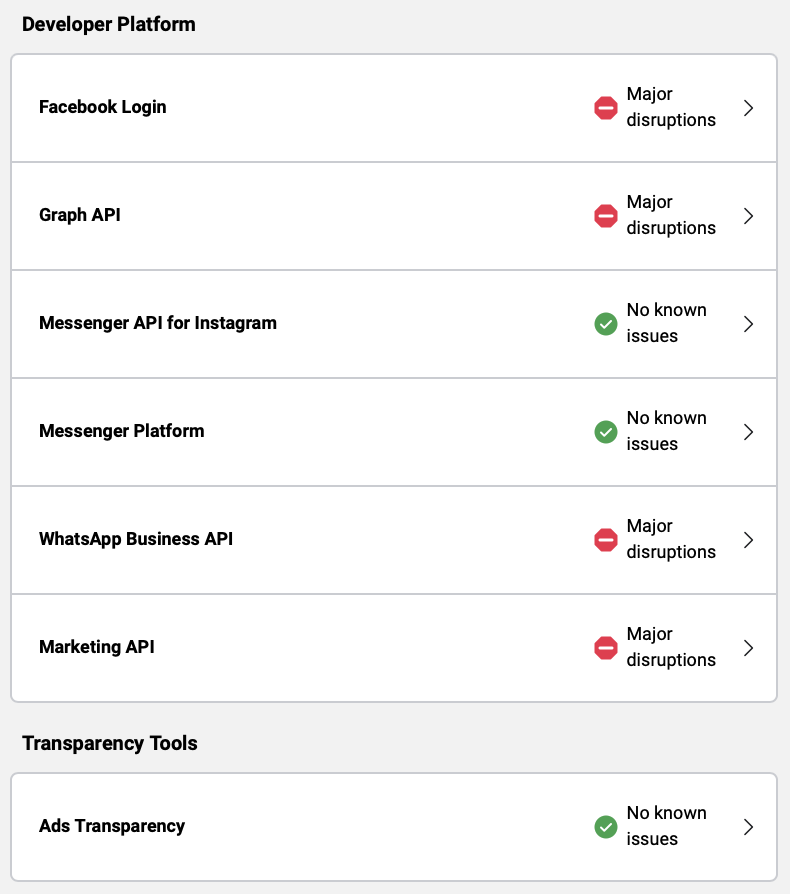Click Facebook Login red disruption icon

605,108
